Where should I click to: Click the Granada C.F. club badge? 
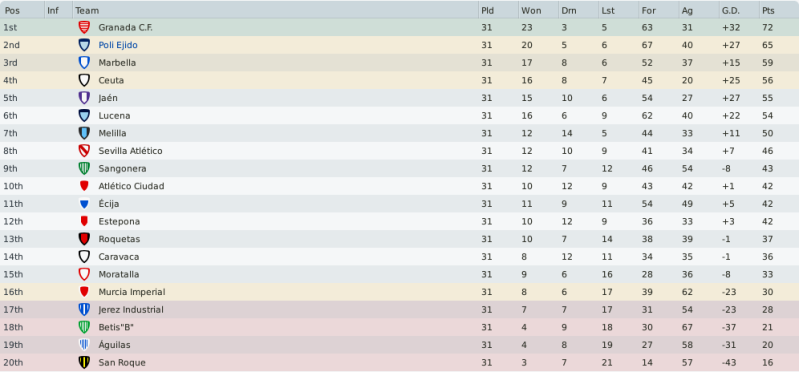(84, 28)
